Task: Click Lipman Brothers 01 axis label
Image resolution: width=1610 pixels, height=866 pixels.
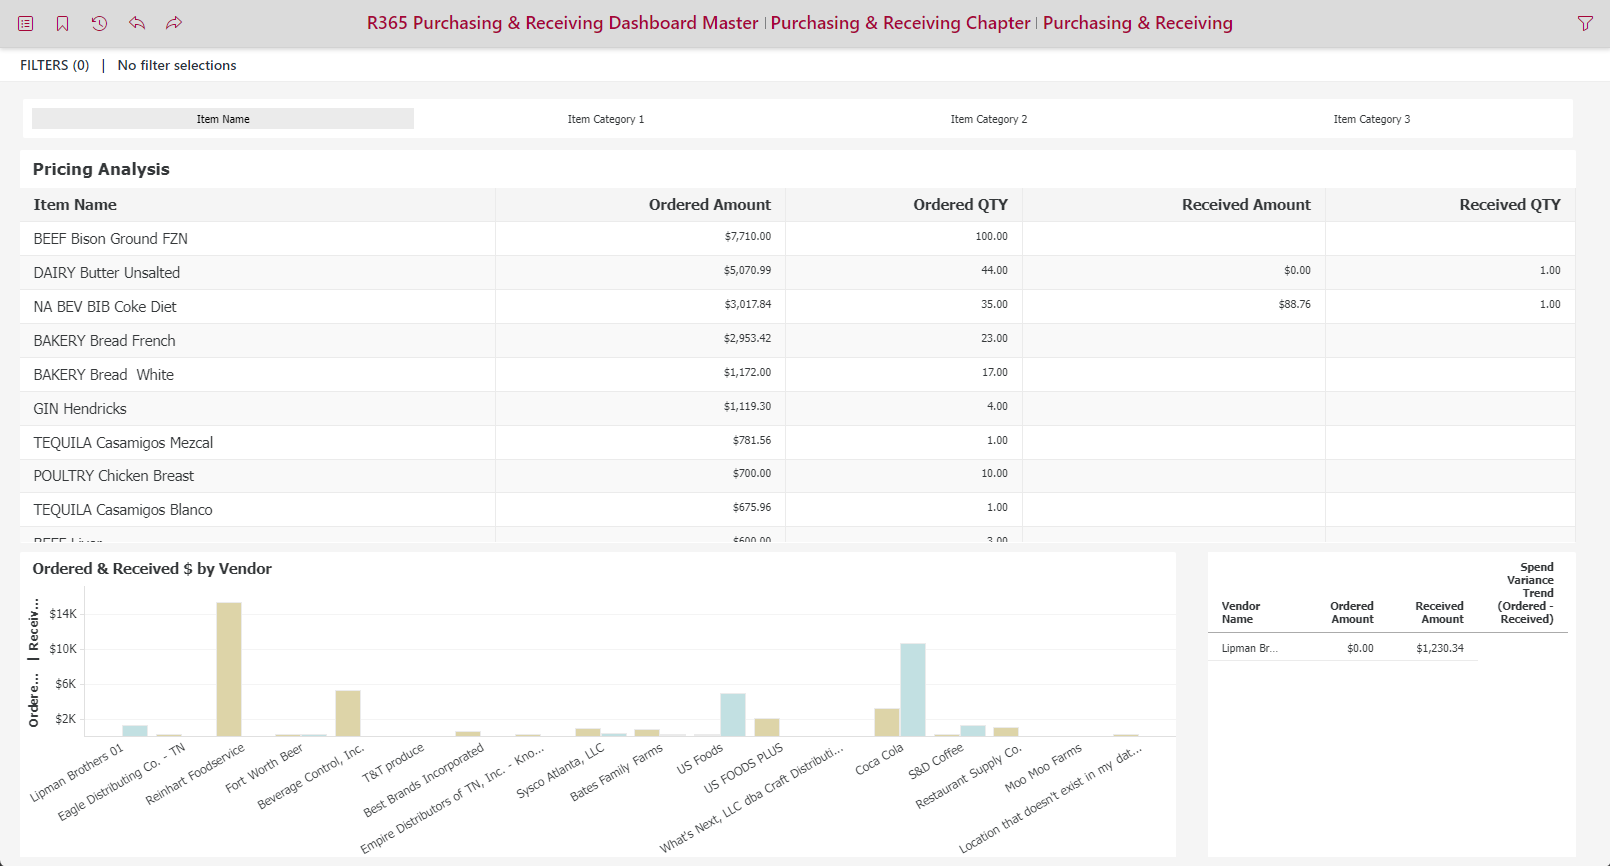Action: click(x=77, y=773)
